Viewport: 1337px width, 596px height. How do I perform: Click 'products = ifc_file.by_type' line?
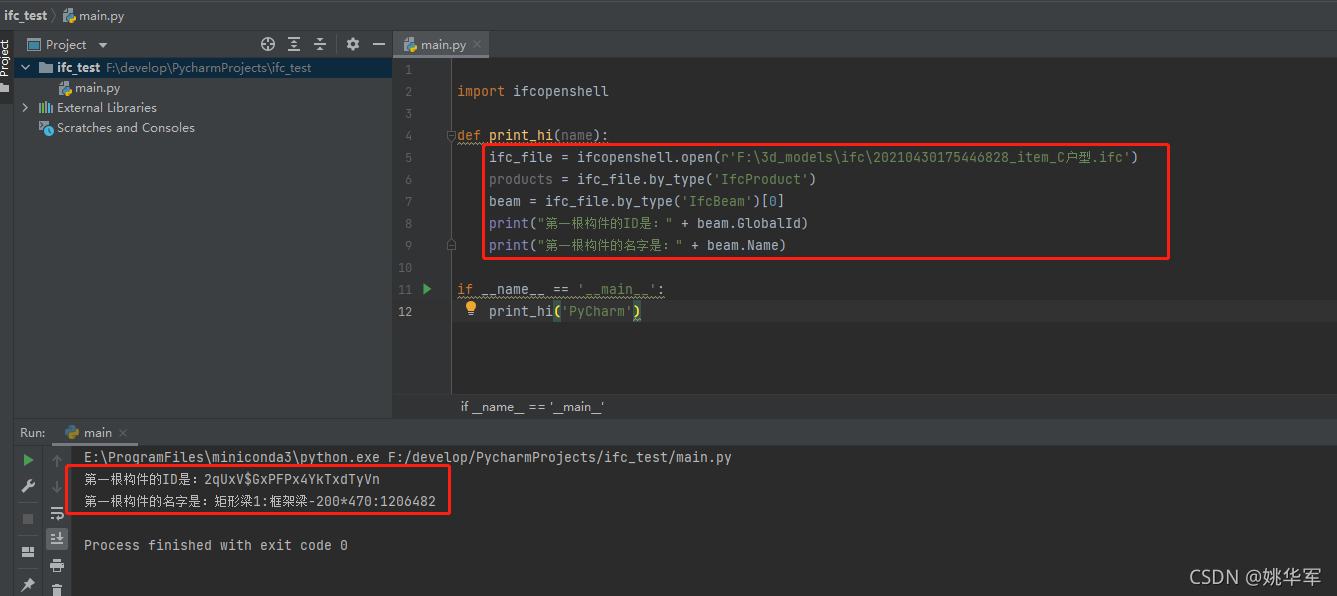653,179
